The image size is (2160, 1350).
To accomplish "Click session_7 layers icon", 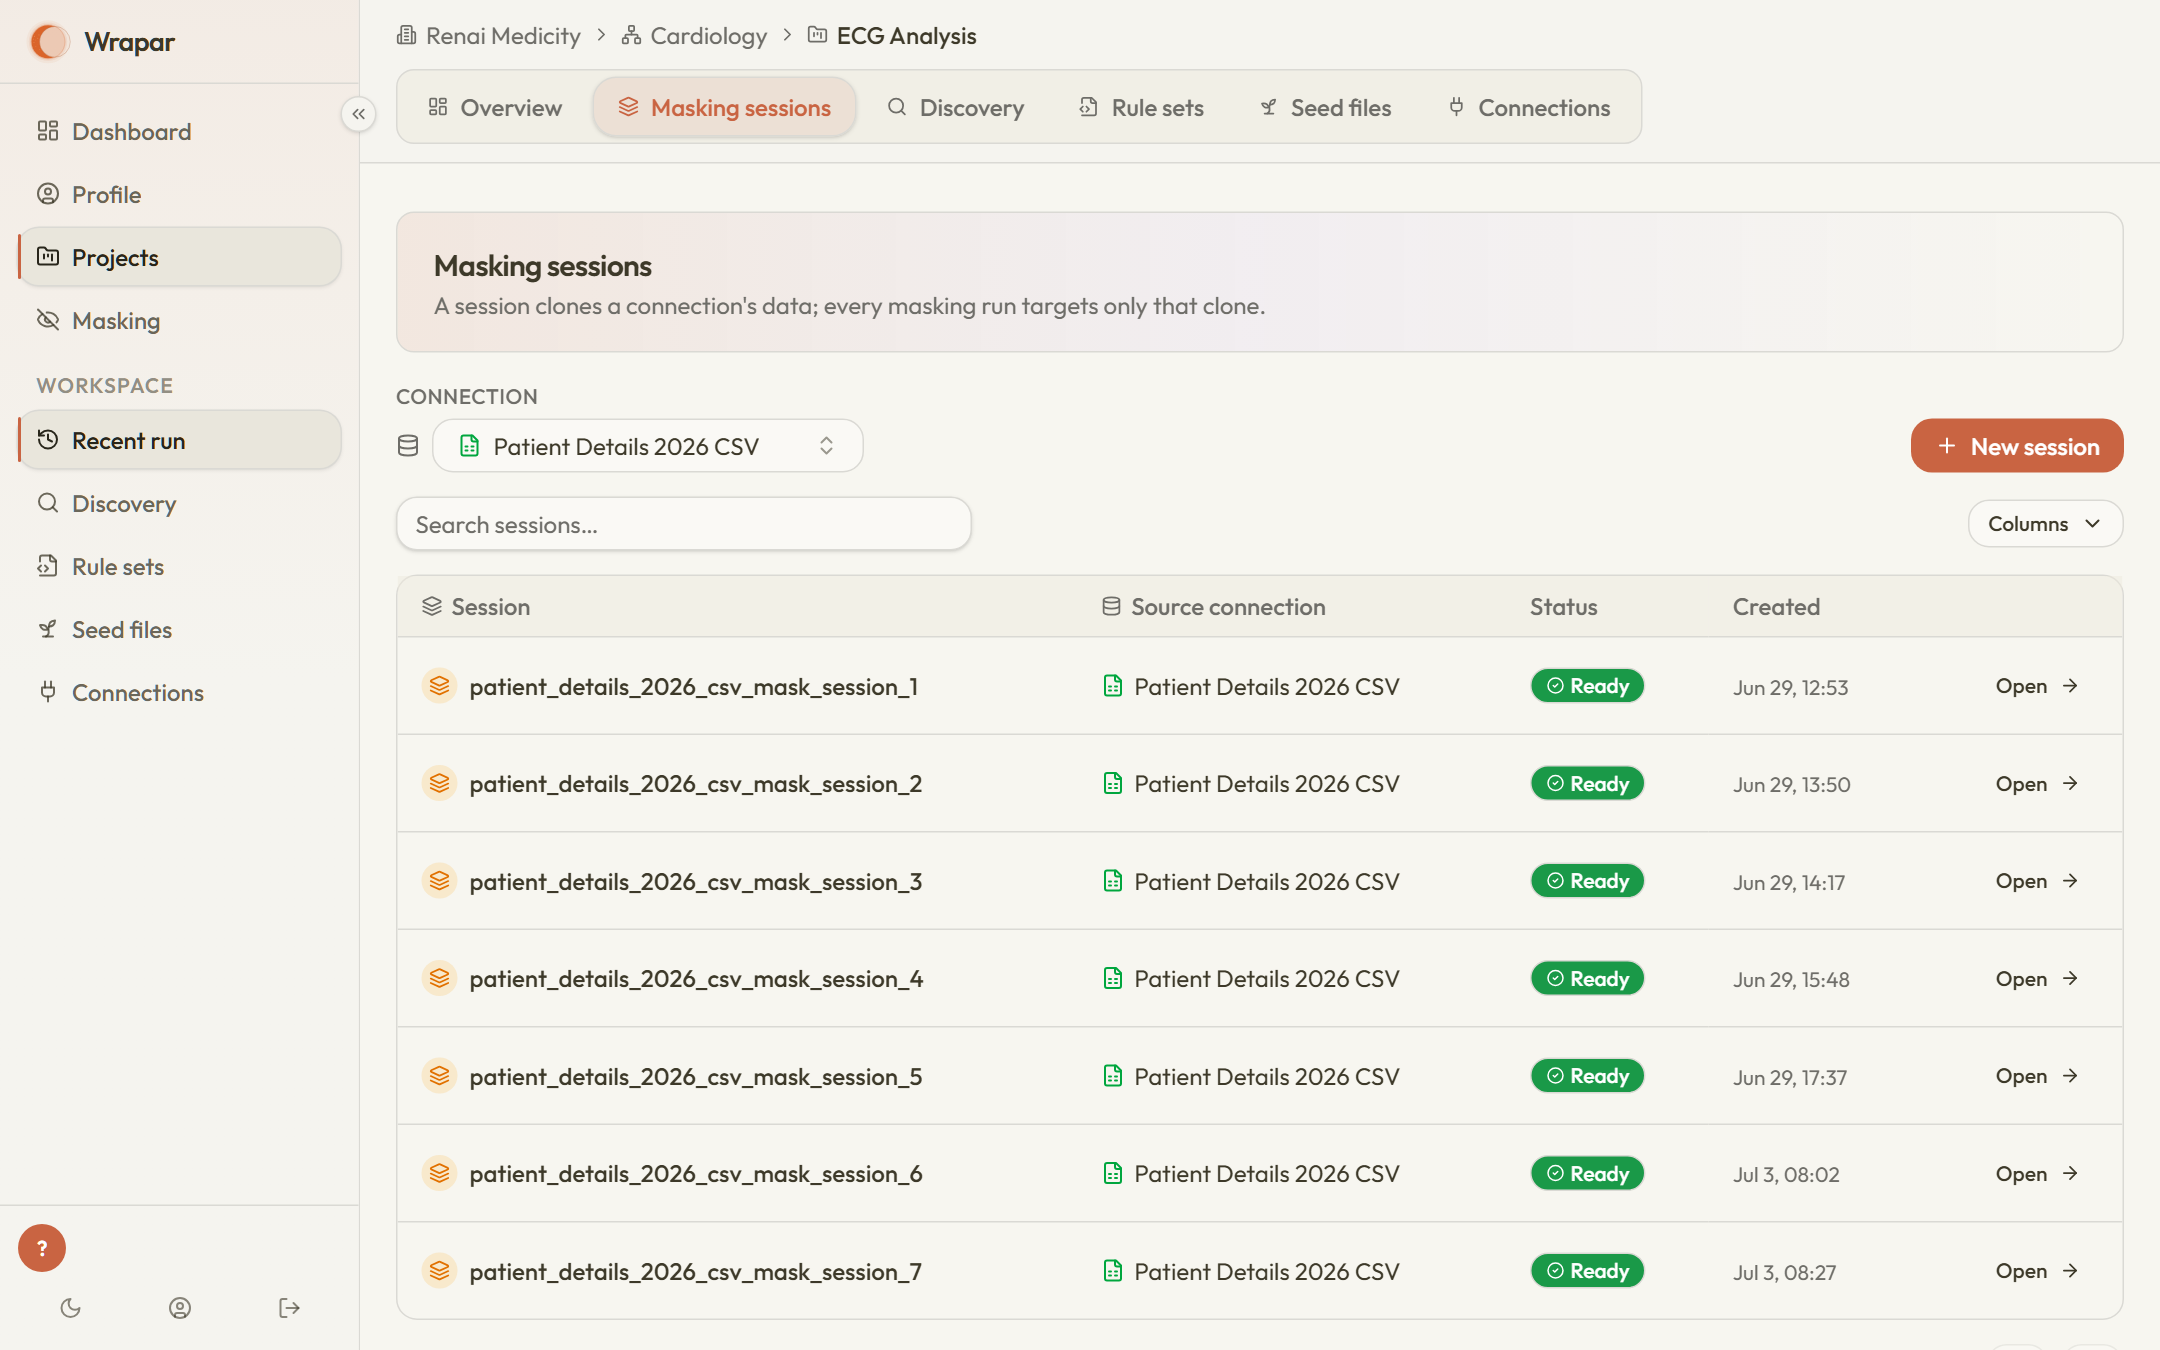I will tap(439, 1271).
